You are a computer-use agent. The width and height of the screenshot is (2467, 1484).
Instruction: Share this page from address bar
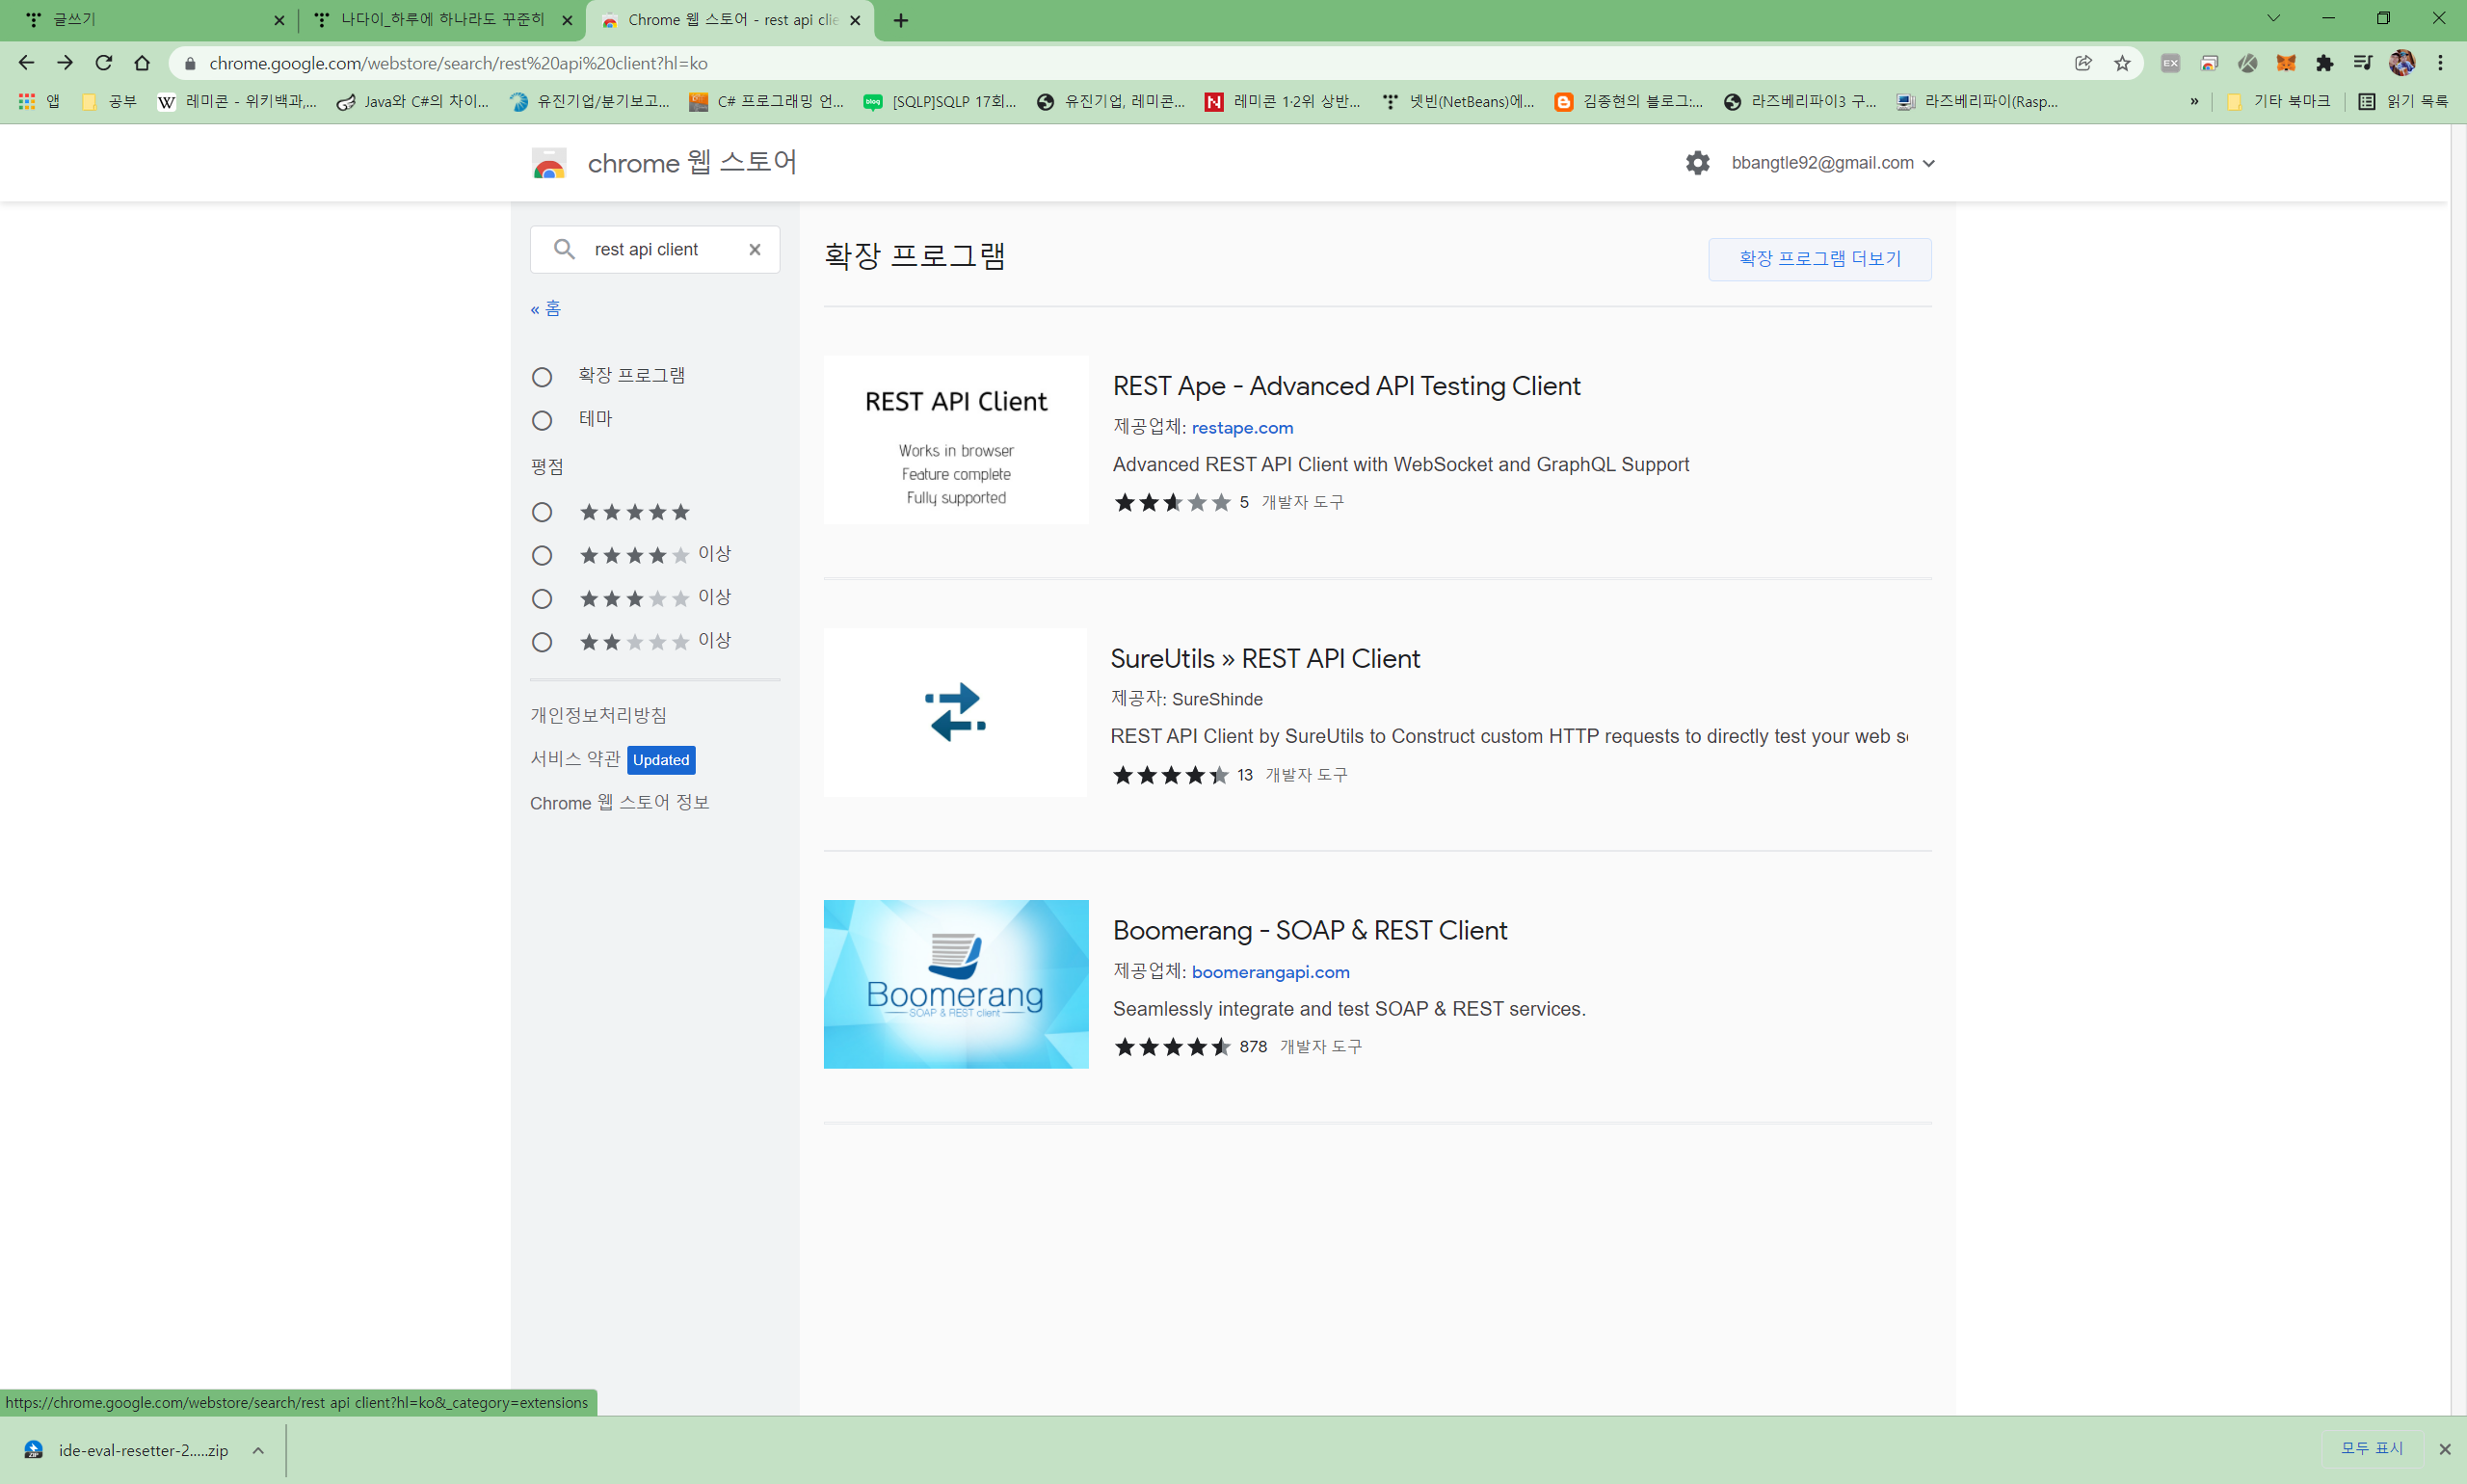pyautogui.click(x=2083, y=63)
